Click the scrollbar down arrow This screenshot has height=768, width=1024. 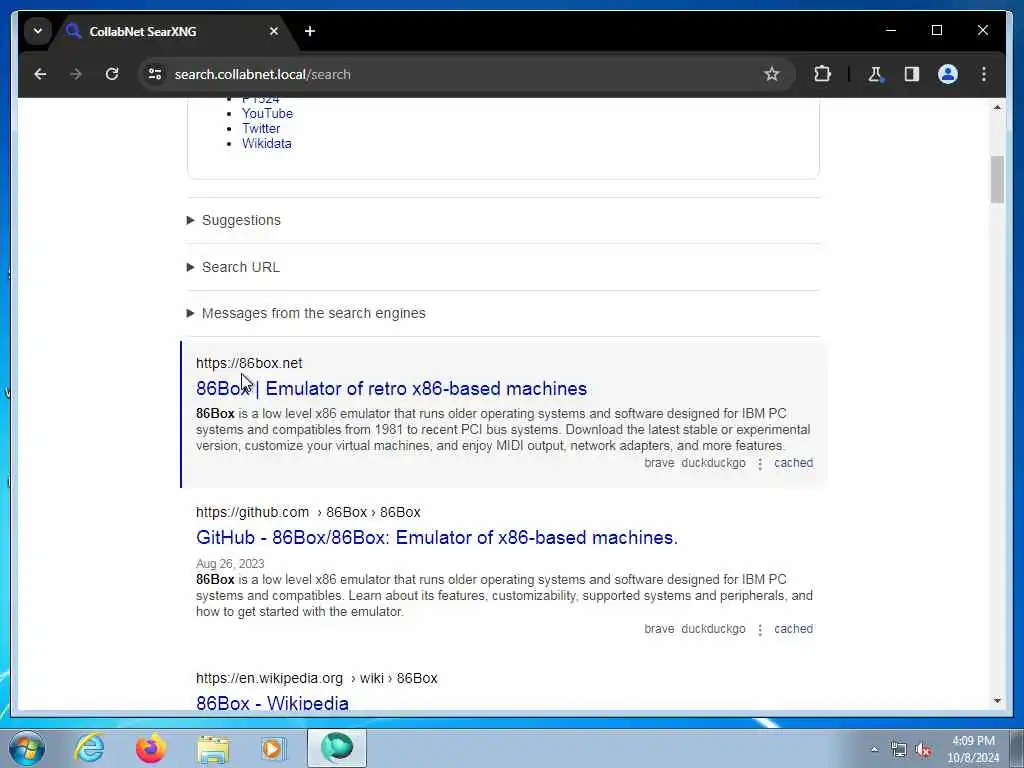[x=997, y=701]
